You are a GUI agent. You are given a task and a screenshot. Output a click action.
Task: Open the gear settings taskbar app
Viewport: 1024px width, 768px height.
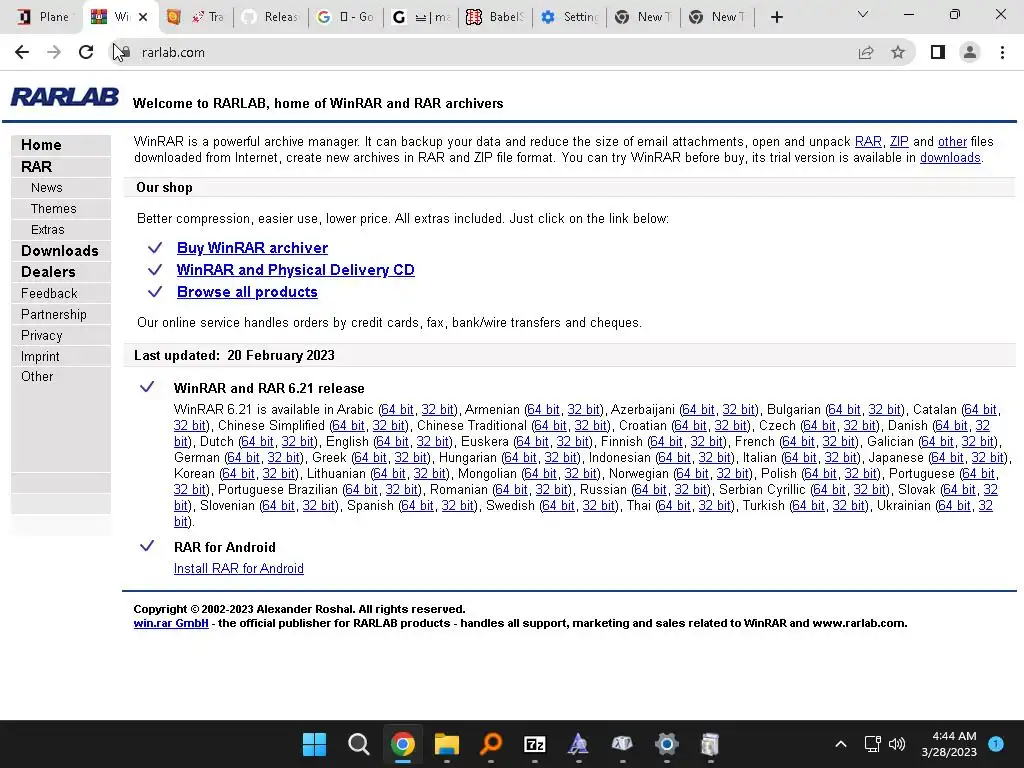(x=666, y=744)
